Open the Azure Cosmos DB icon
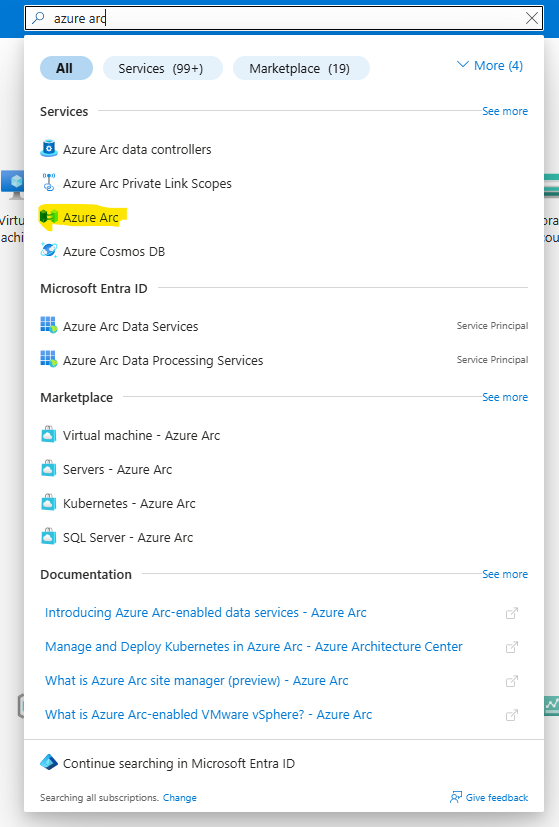559x827 pixels. coord(49,251)
